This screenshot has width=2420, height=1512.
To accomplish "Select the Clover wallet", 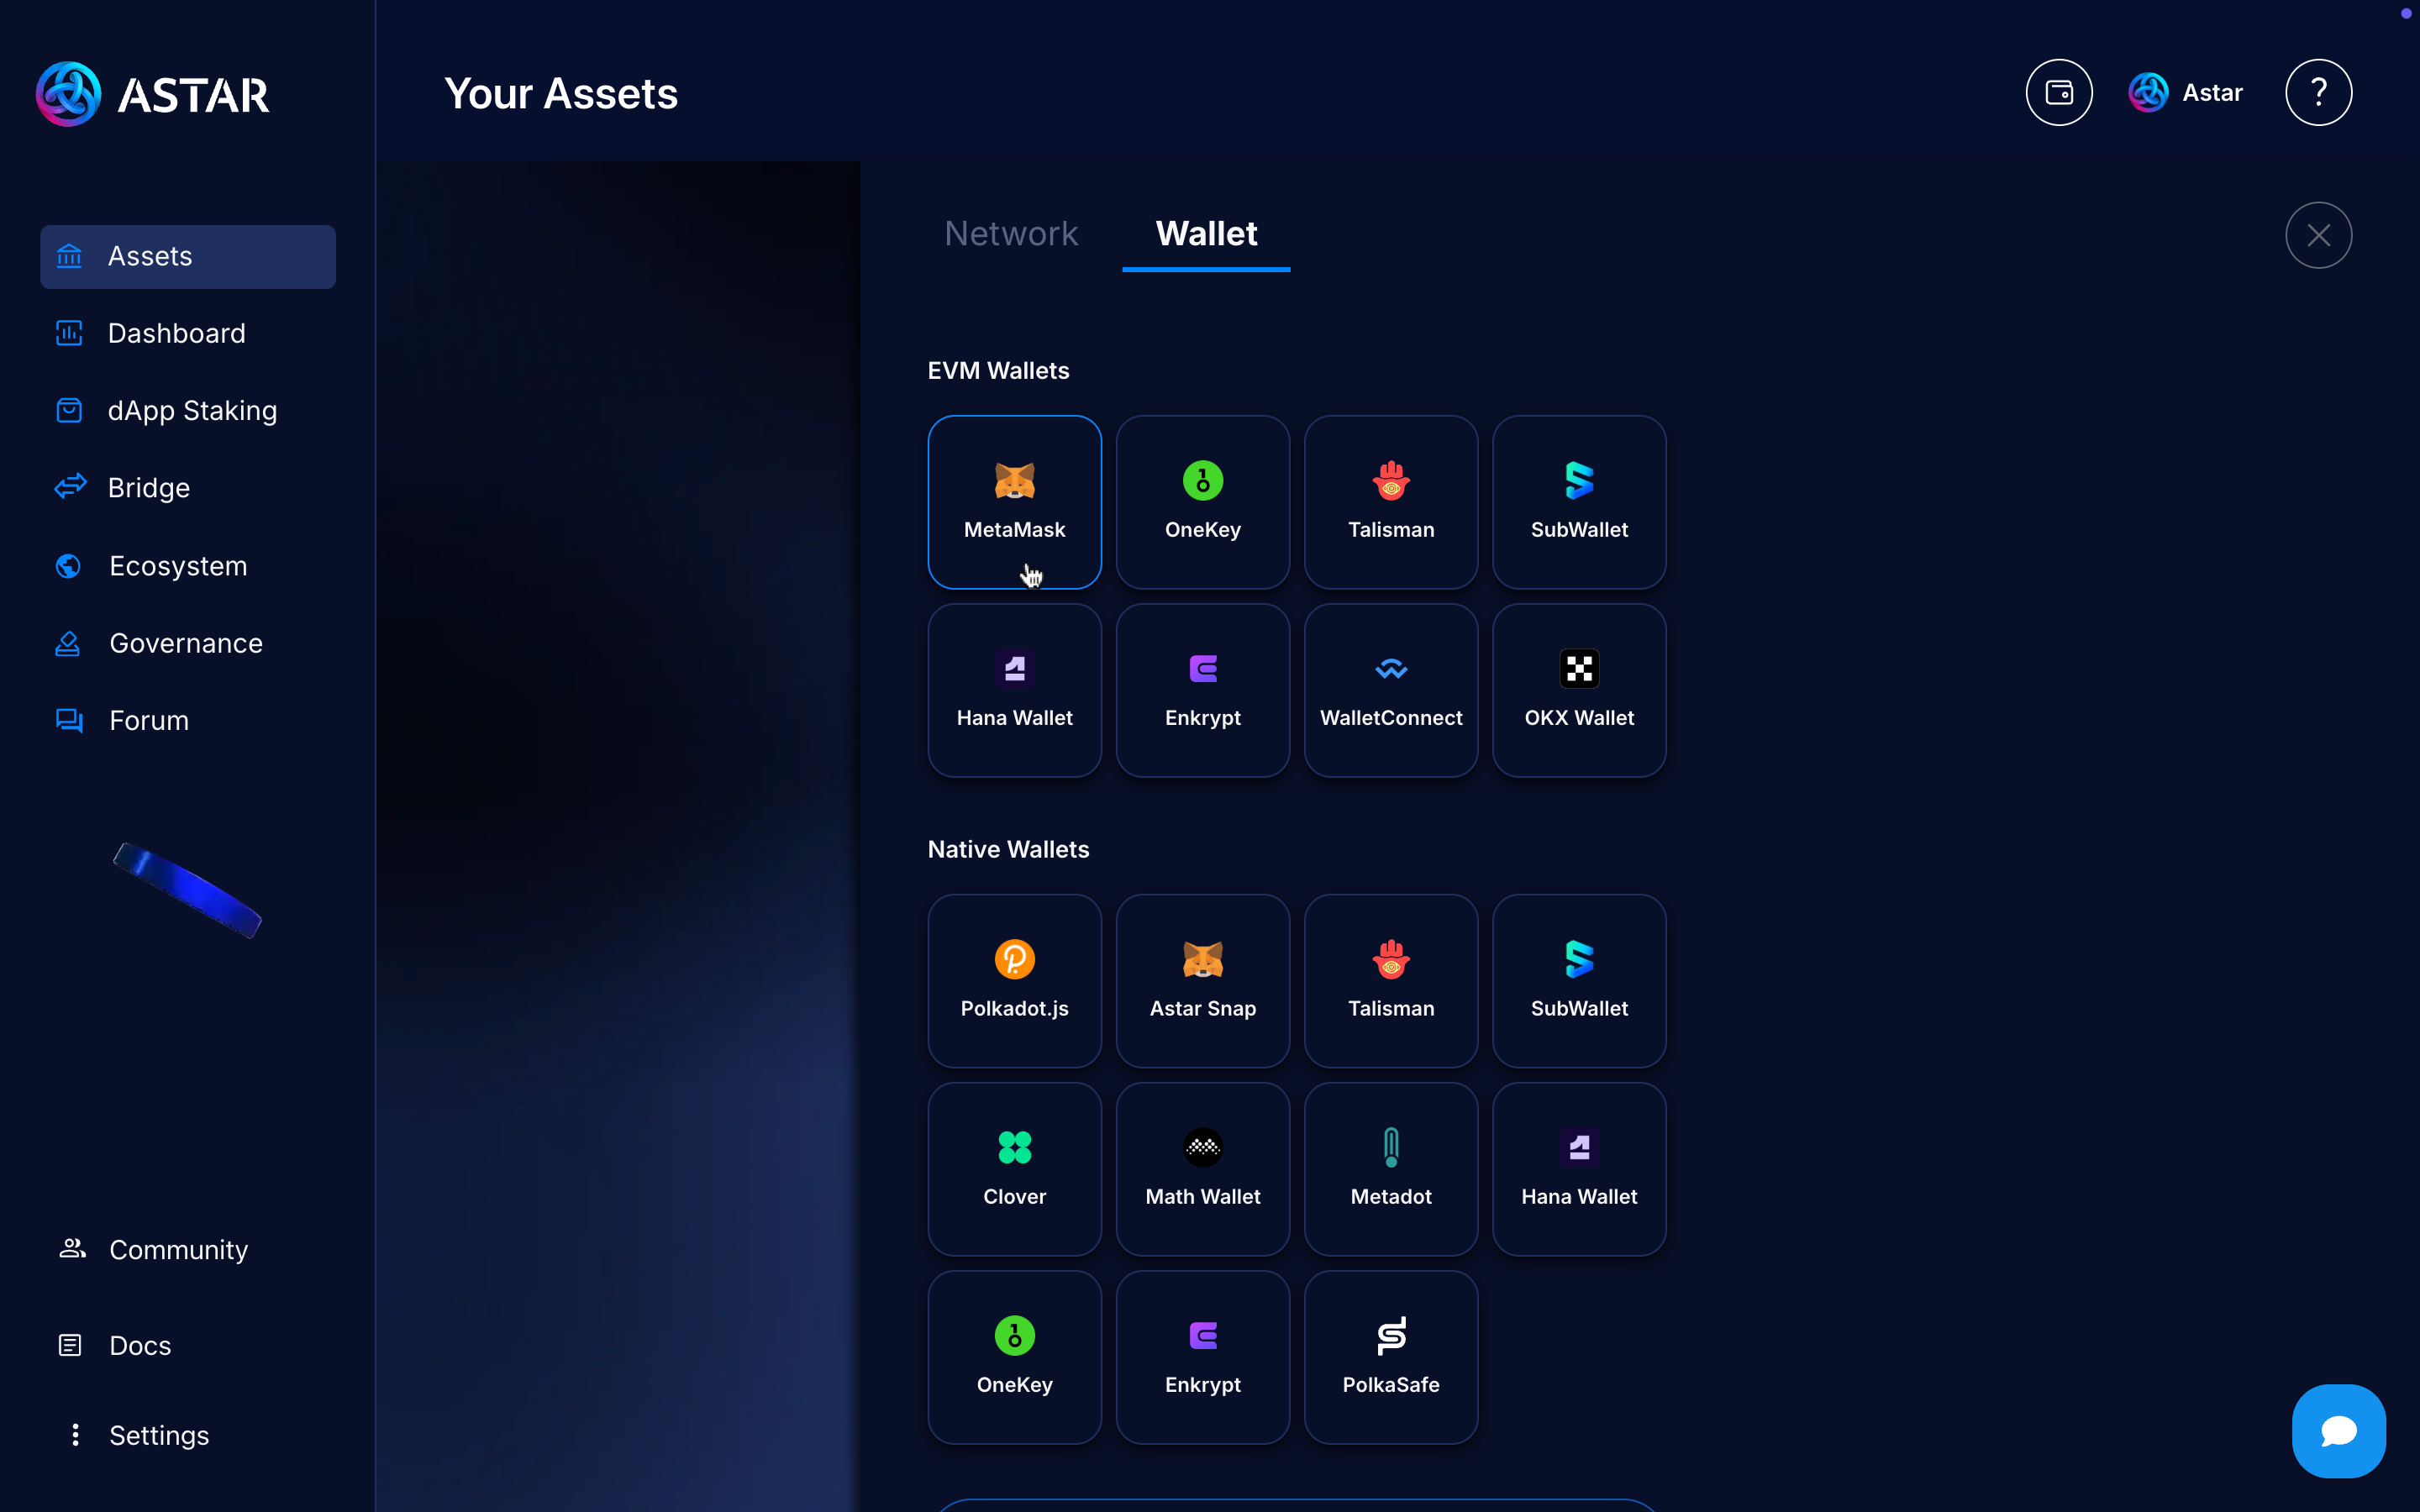I will coord(1014,1168).
